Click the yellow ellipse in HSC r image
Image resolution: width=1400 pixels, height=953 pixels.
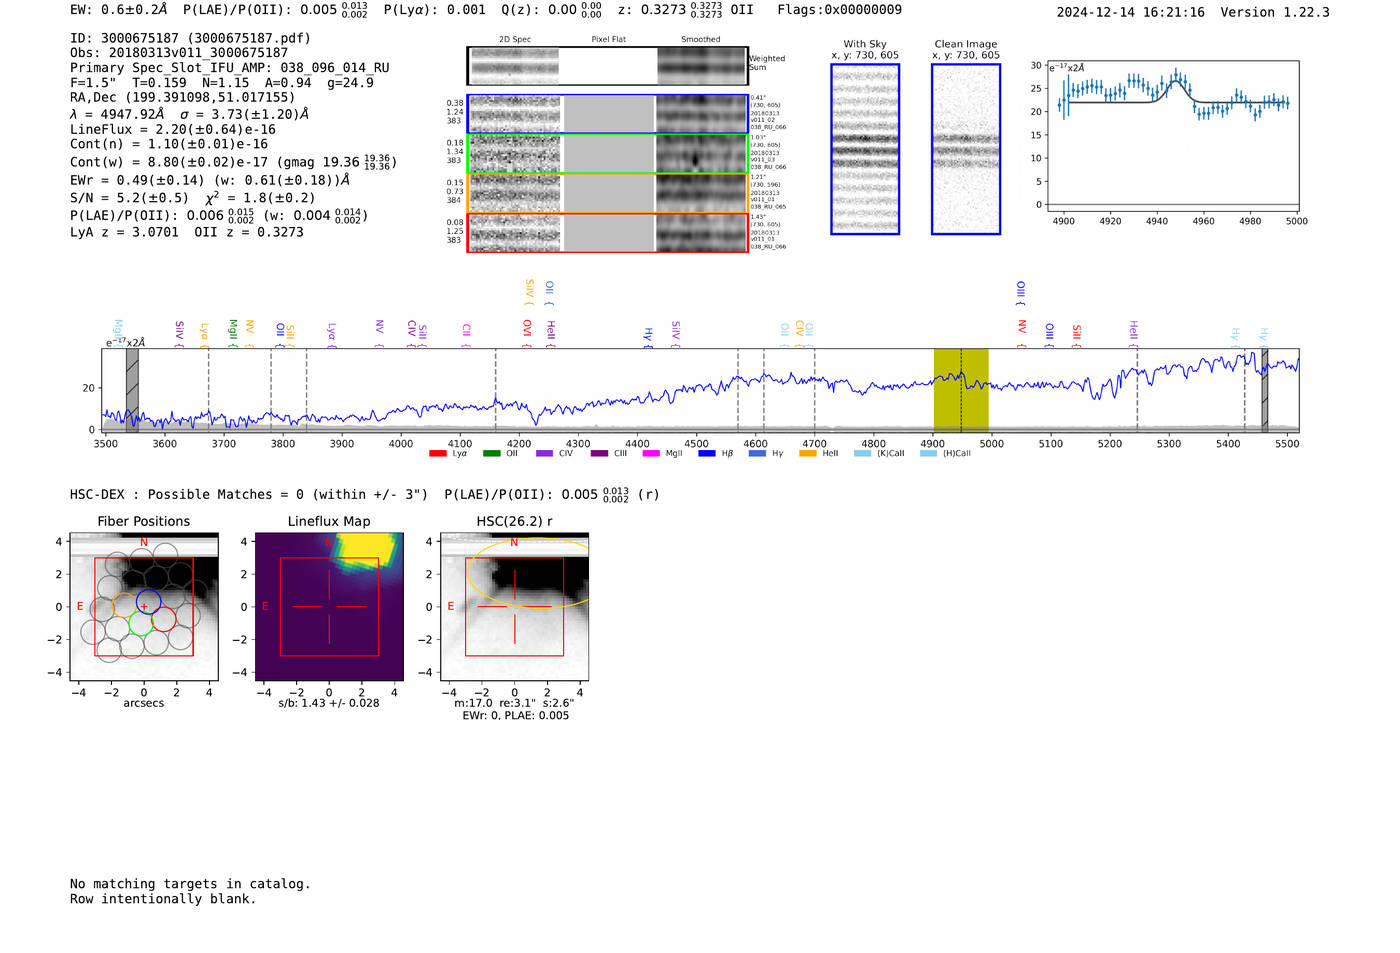[x=530, y=573]
